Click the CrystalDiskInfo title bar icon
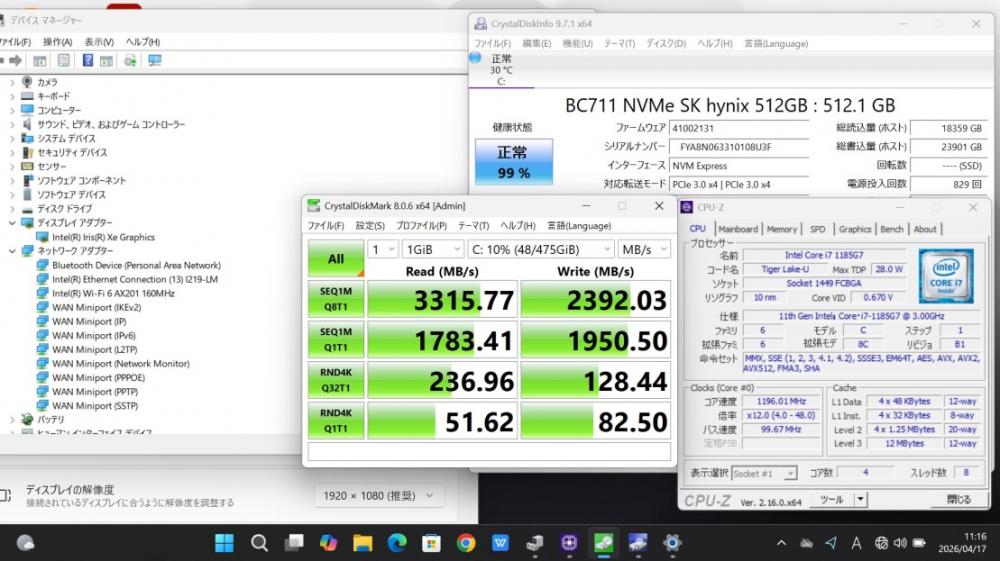 (x=480, y=24)
